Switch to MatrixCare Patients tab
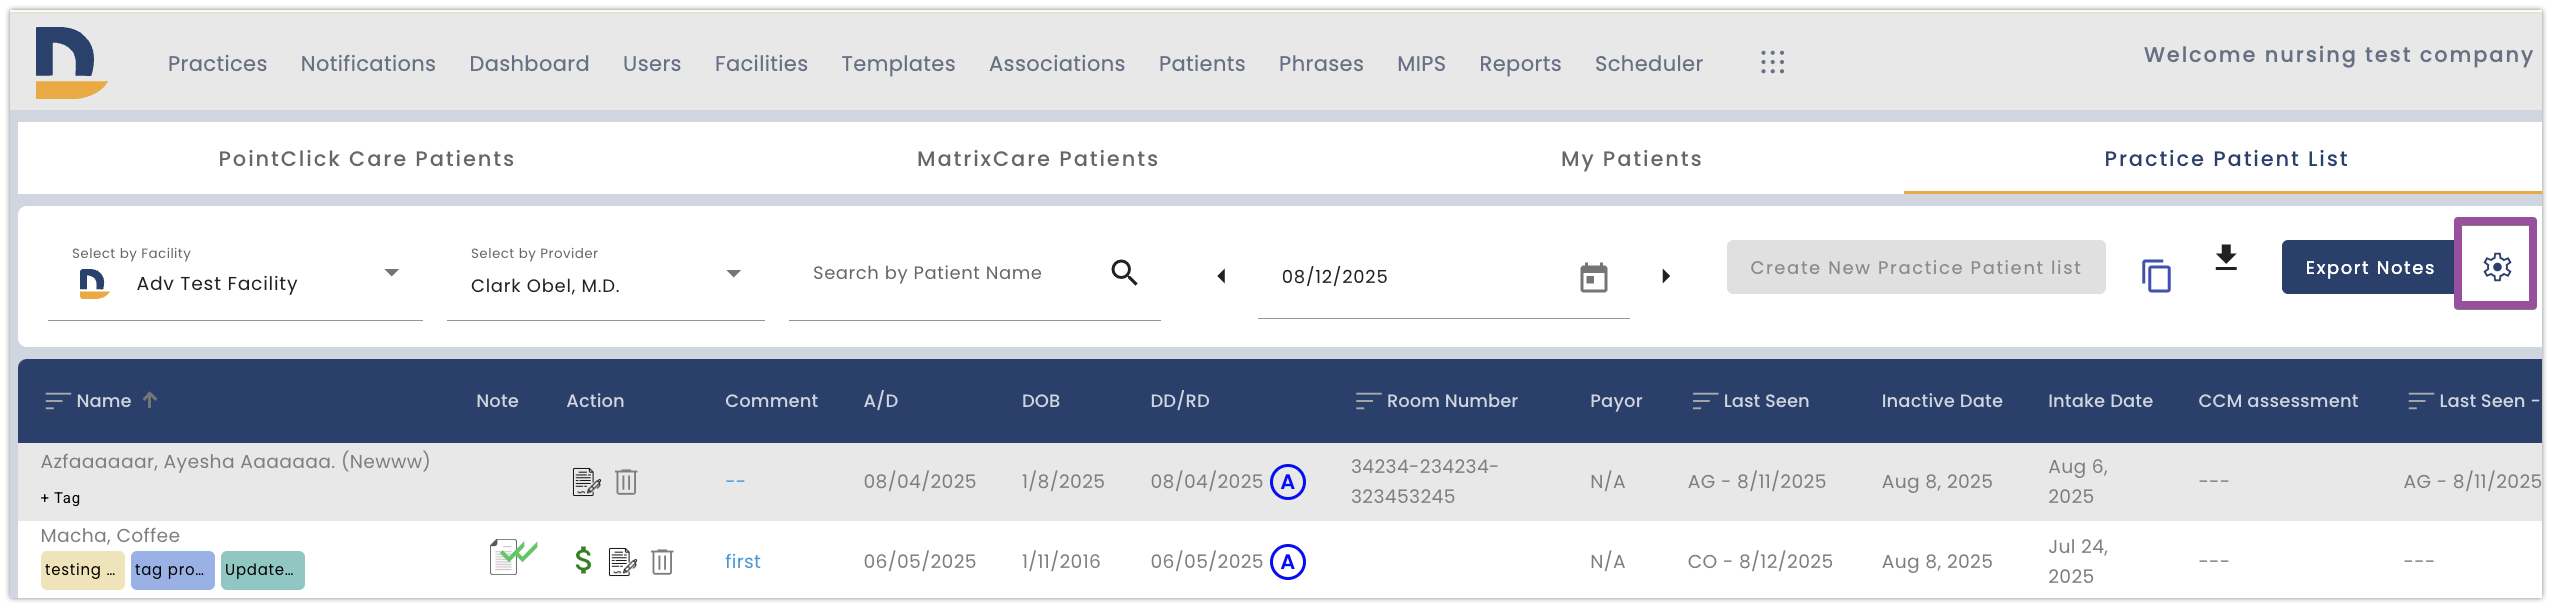Screen dimensions: 2552x608 coord(1038,159)
